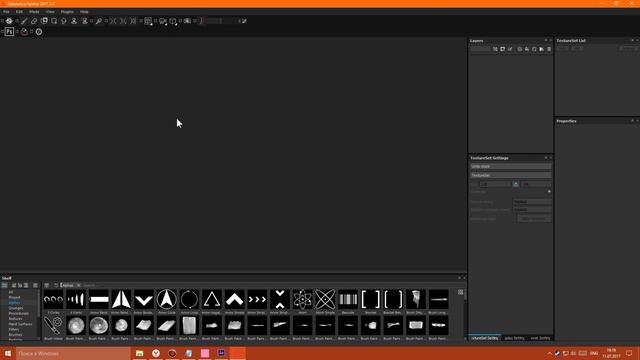Select the Textures shelf category

[16, 319]
